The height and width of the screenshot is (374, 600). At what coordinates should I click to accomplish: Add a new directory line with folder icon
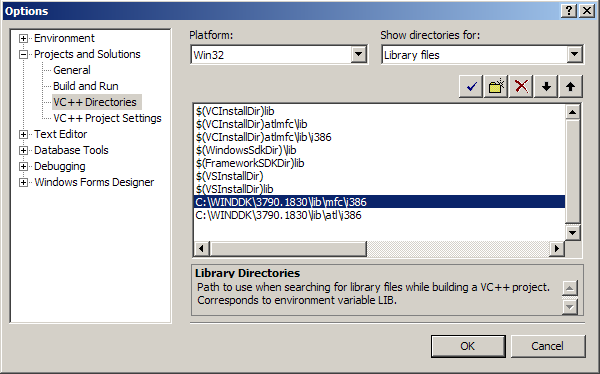(x=496, y=87)
